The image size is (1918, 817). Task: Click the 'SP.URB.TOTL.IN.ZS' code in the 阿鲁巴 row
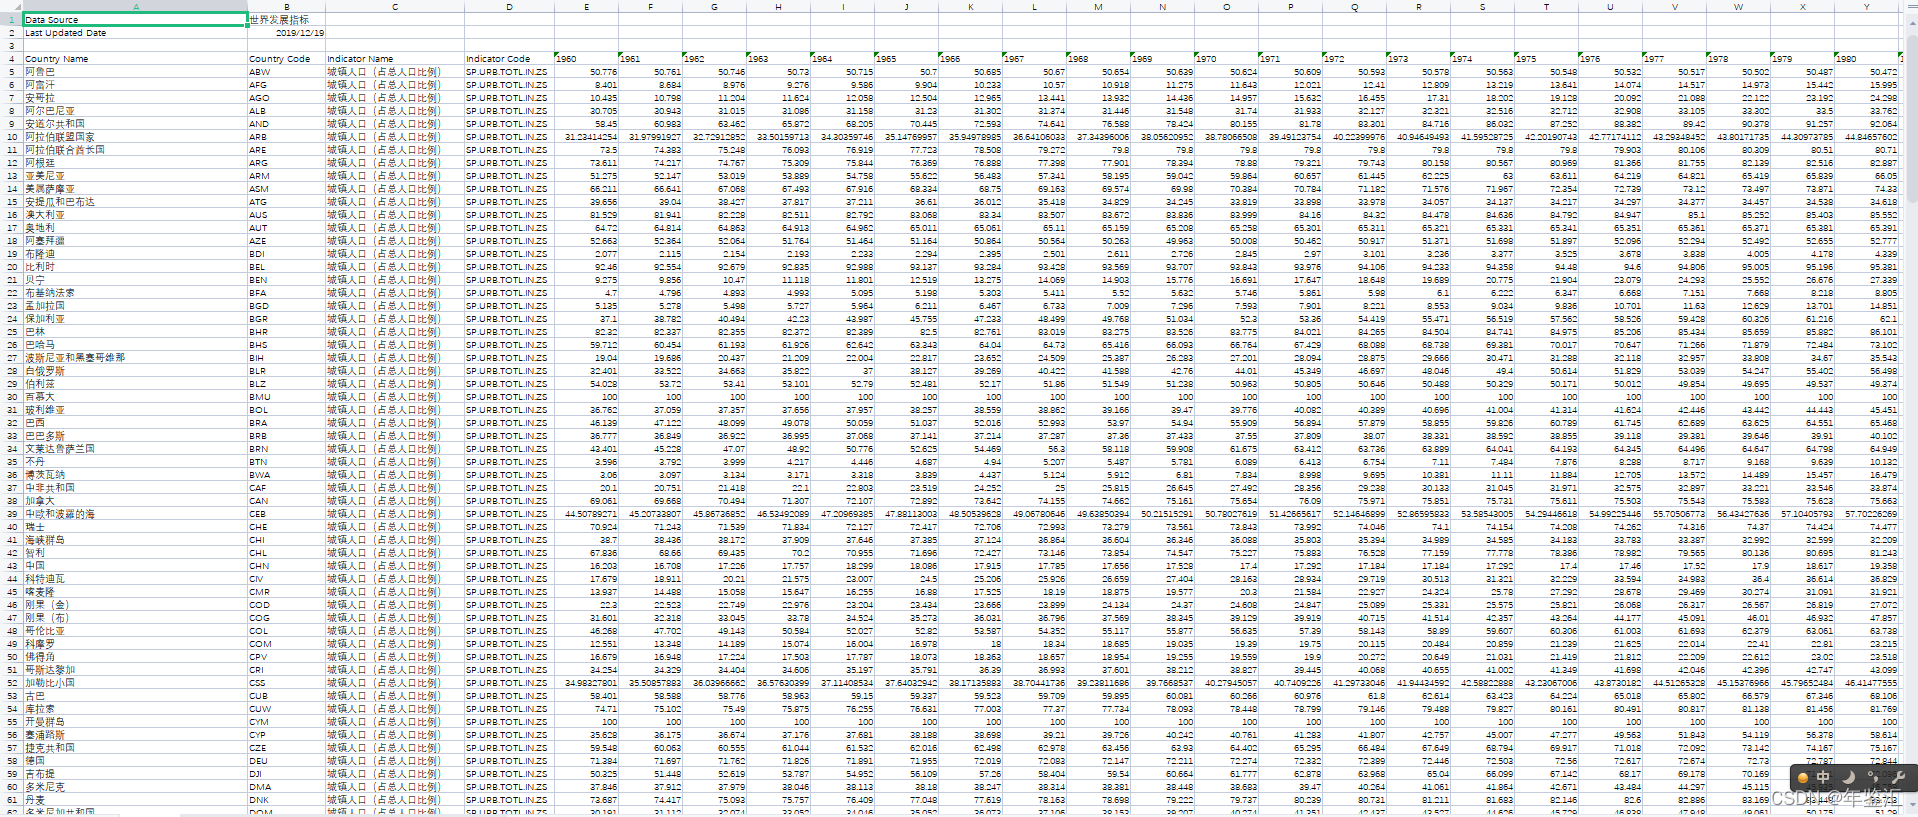(509, 71)
